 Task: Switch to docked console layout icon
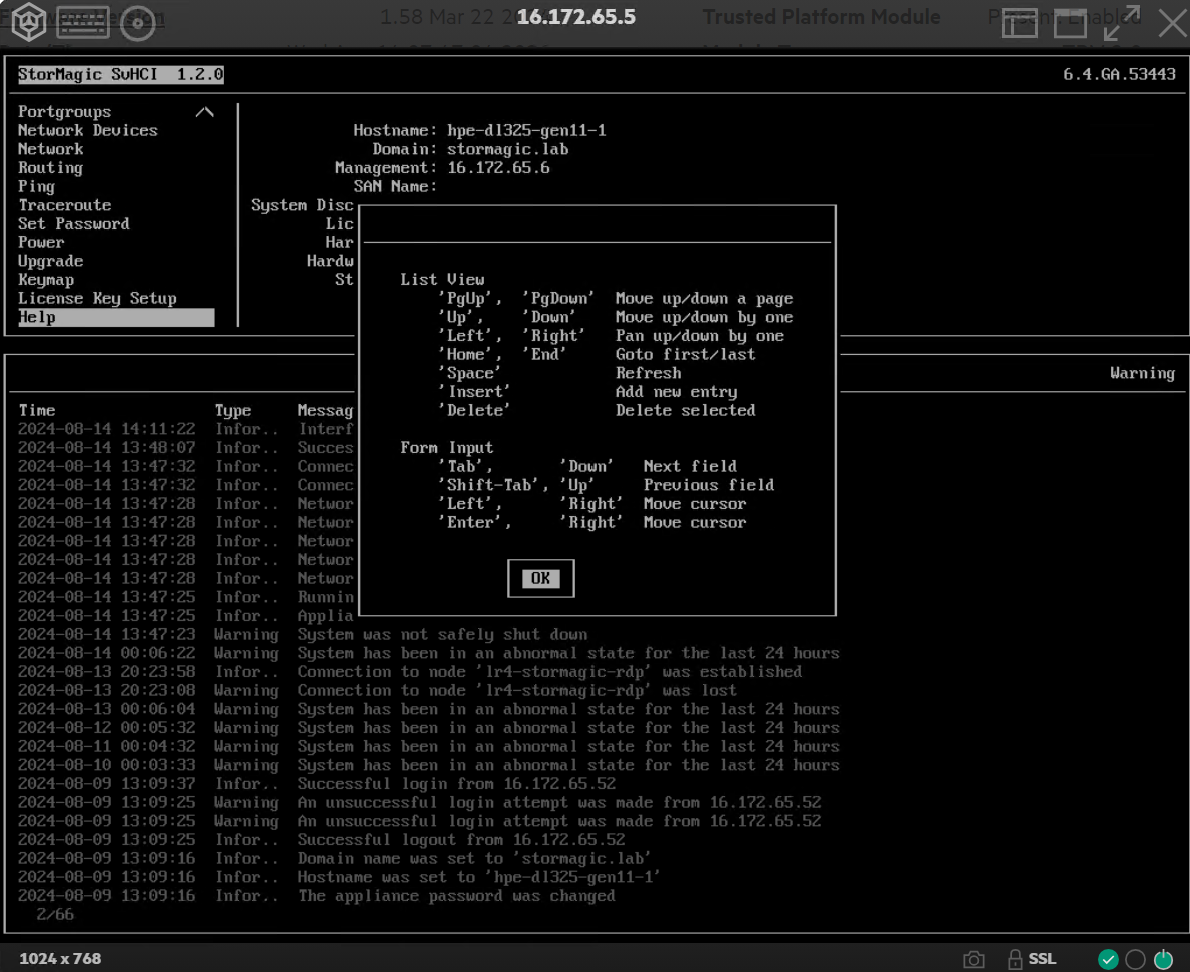tap(1019, 24)
